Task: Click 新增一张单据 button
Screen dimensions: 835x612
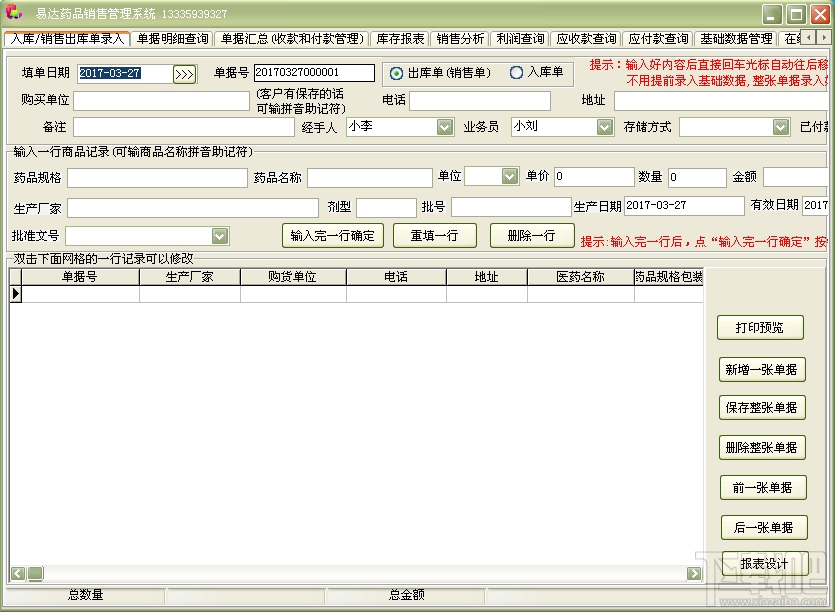Action: (762, 370)
